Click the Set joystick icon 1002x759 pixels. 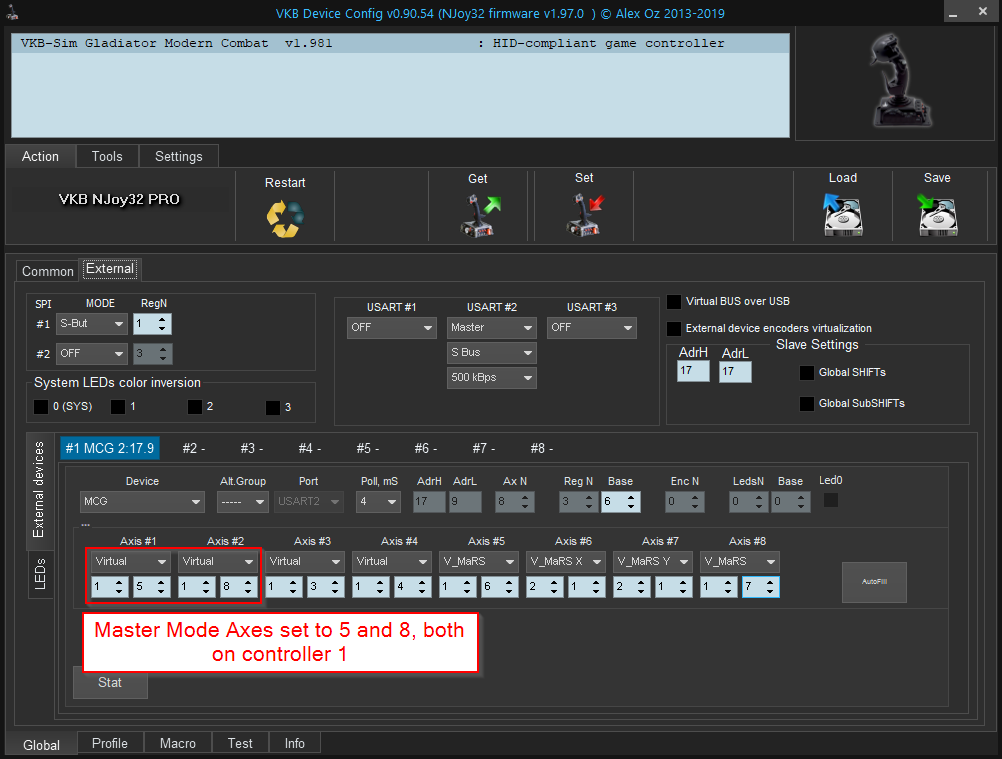point(585,215)
